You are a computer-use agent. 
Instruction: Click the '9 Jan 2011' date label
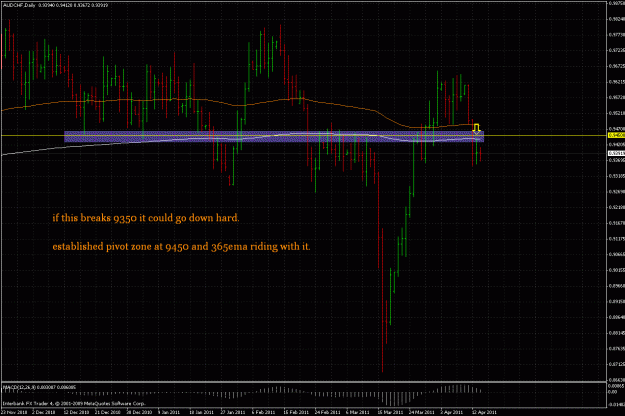(170, 412)
